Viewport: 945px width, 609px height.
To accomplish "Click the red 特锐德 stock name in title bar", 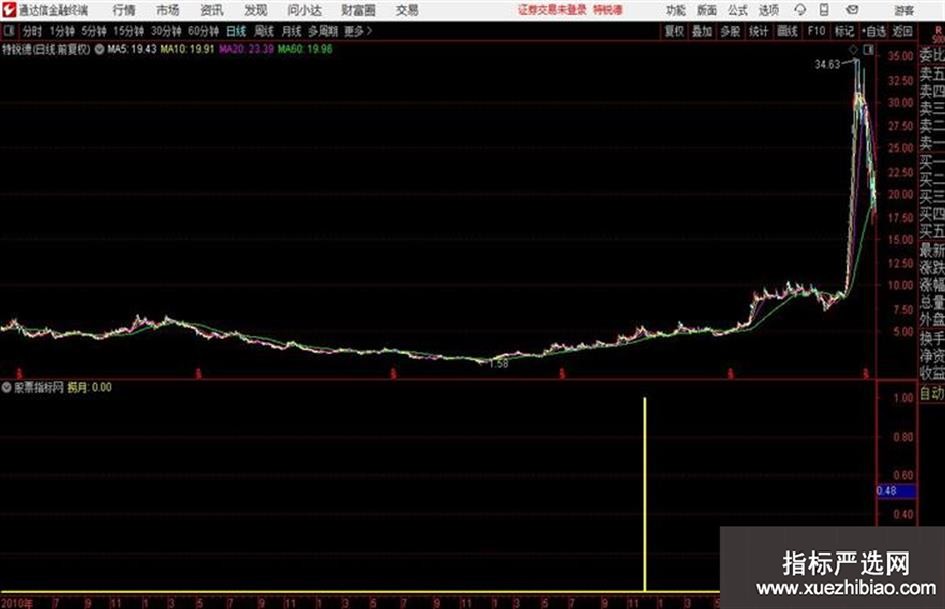I will [608, 10].
